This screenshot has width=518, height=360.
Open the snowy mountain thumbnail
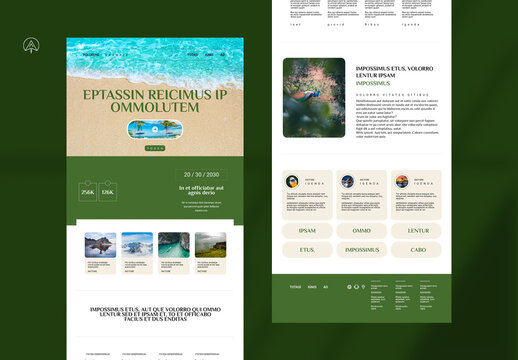coord(137,245)
